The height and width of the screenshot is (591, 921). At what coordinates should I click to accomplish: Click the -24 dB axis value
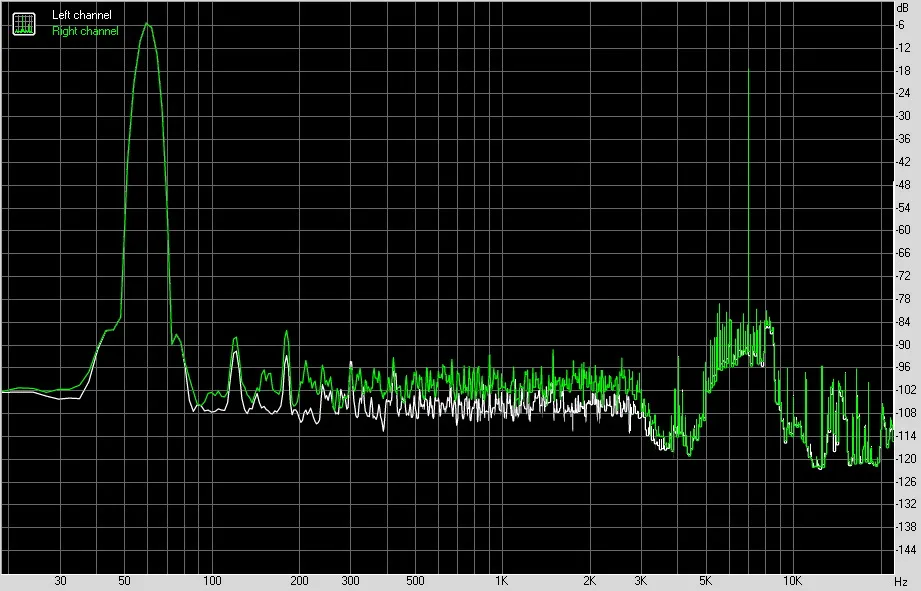(x=903, y=93)
